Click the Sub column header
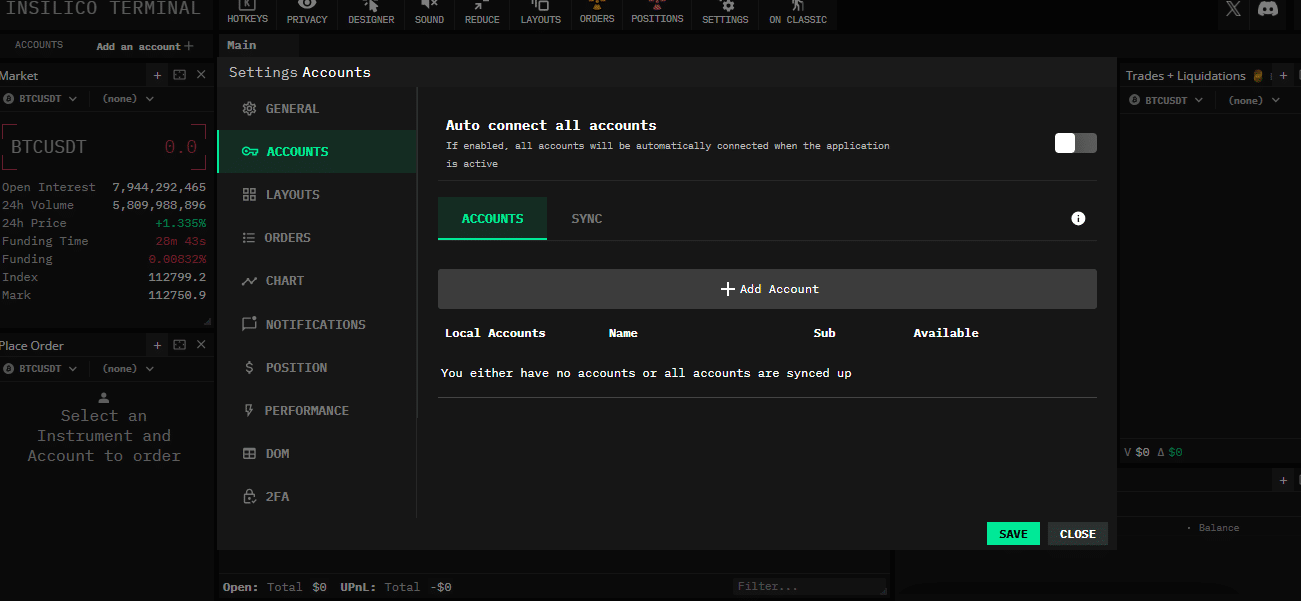Image resolution: width=1301 pixels, height=601 pixels. [824, 333]
